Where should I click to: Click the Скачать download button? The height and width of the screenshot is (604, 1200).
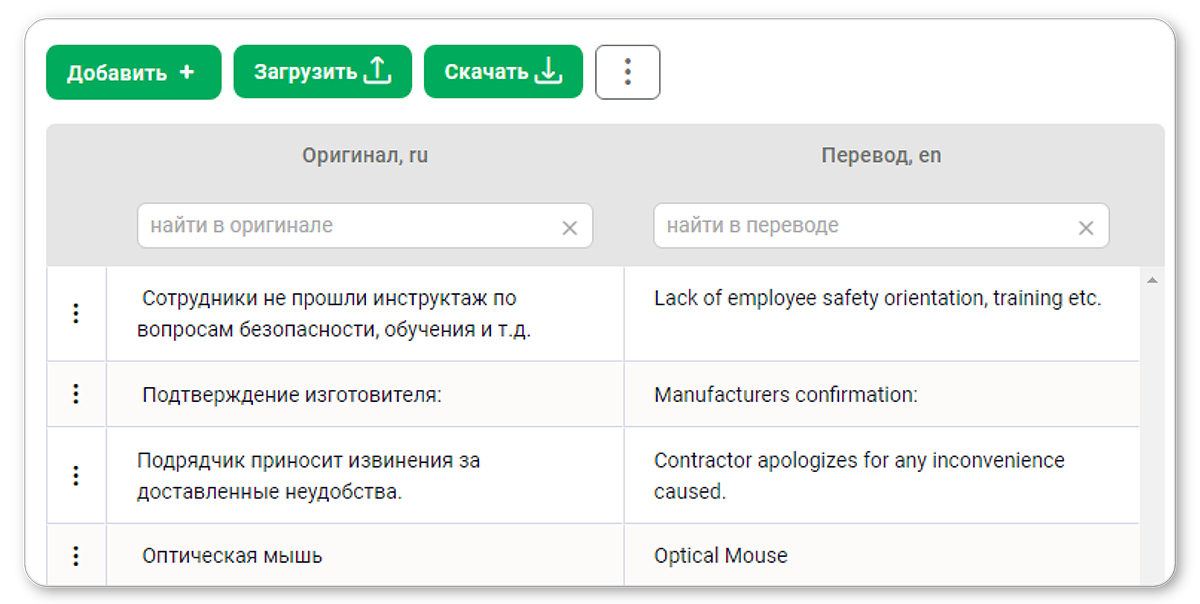click(503, 72)
